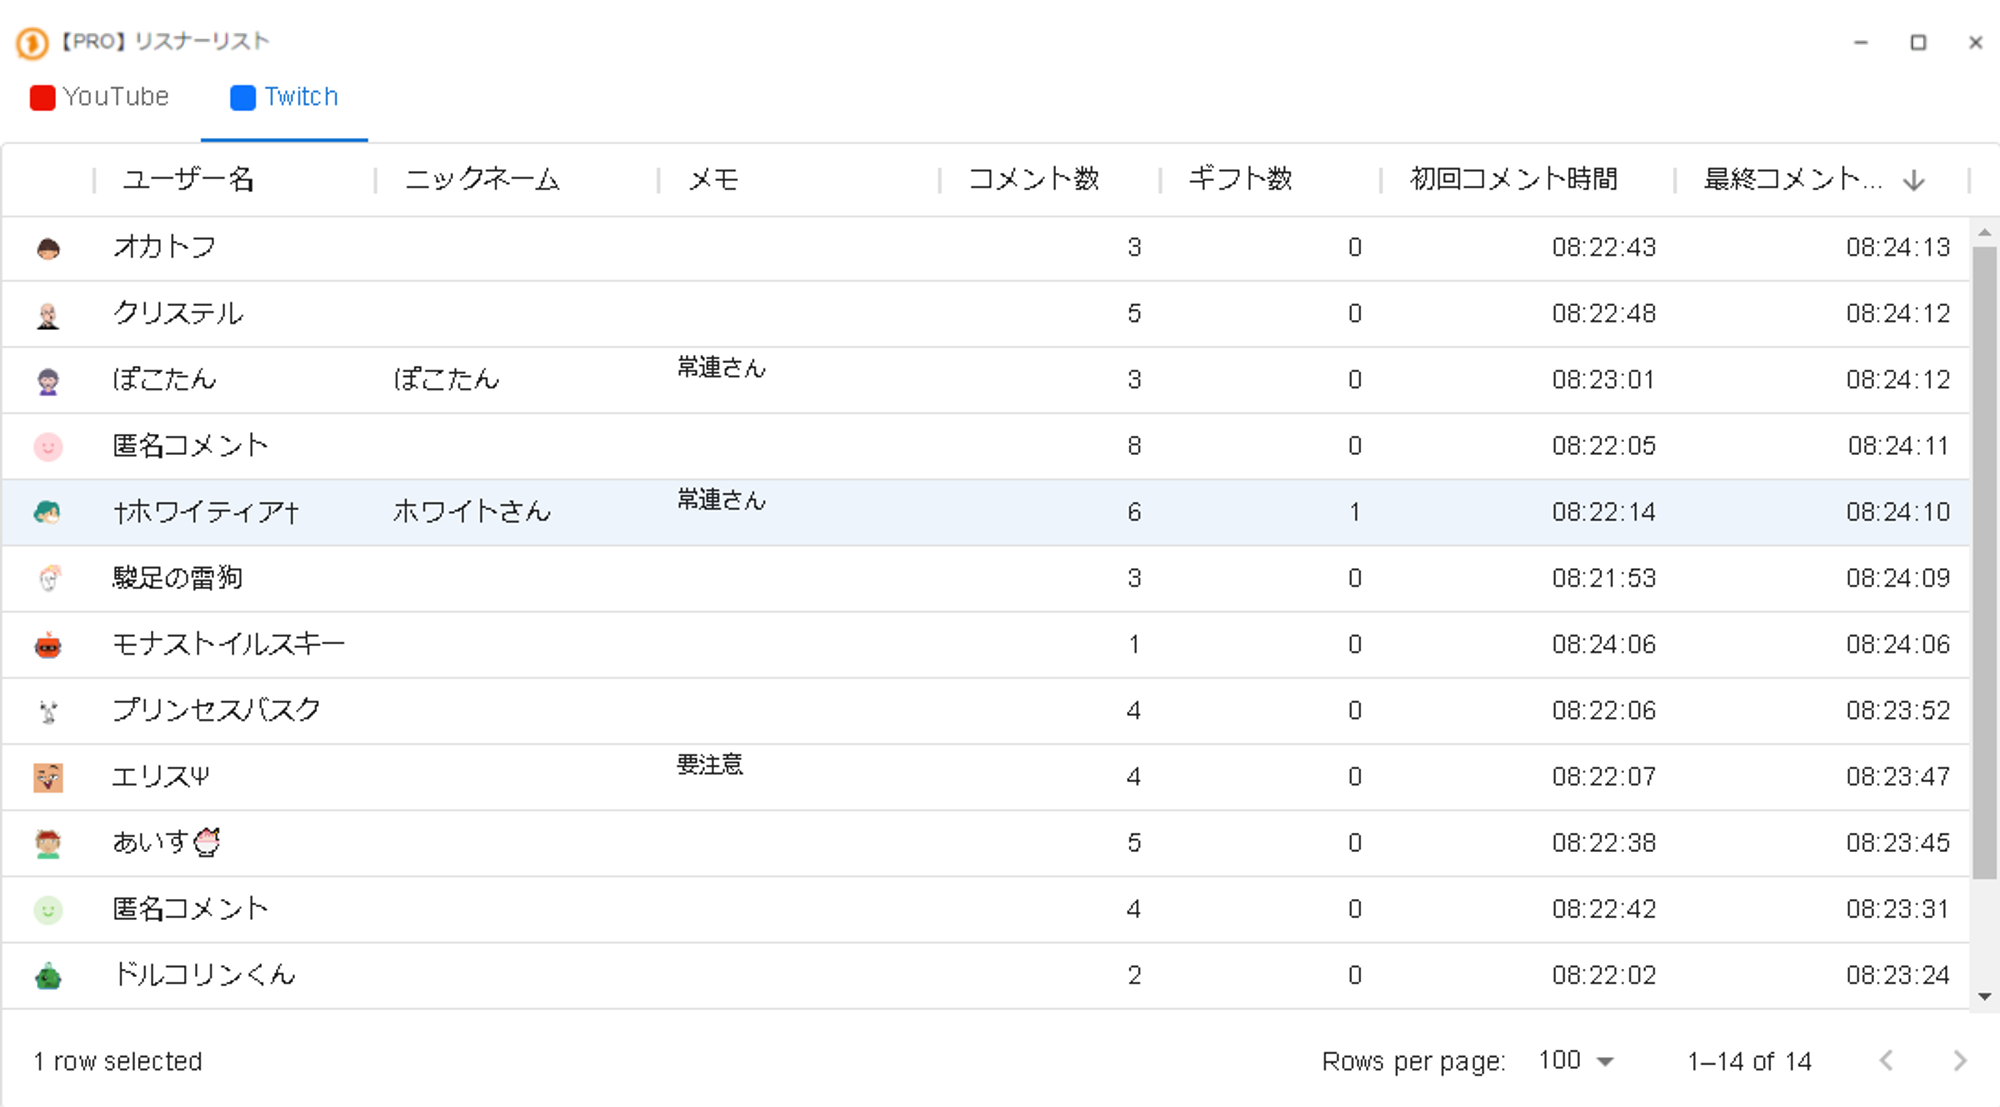
Task: Select the Twitch tab
Action: point(285,97)
